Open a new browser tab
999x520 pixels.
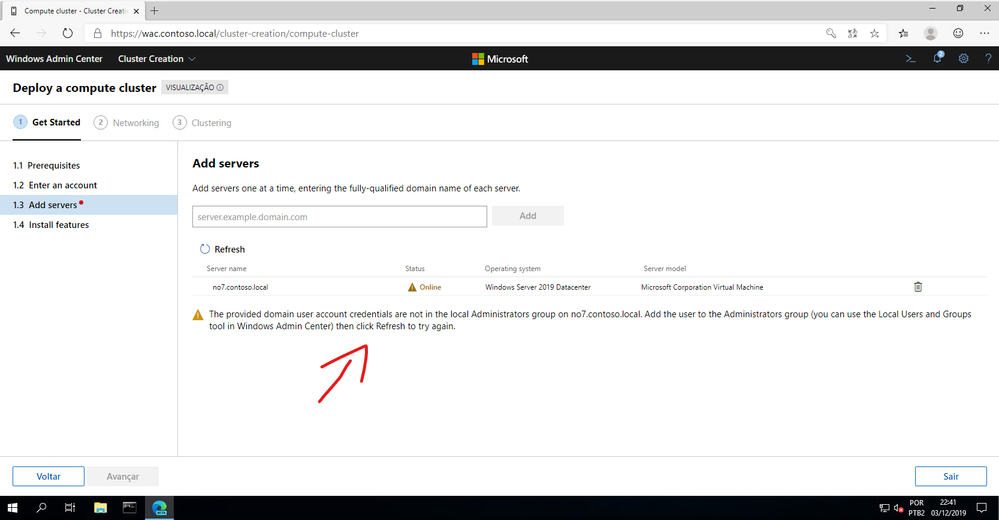click(154, 10)
